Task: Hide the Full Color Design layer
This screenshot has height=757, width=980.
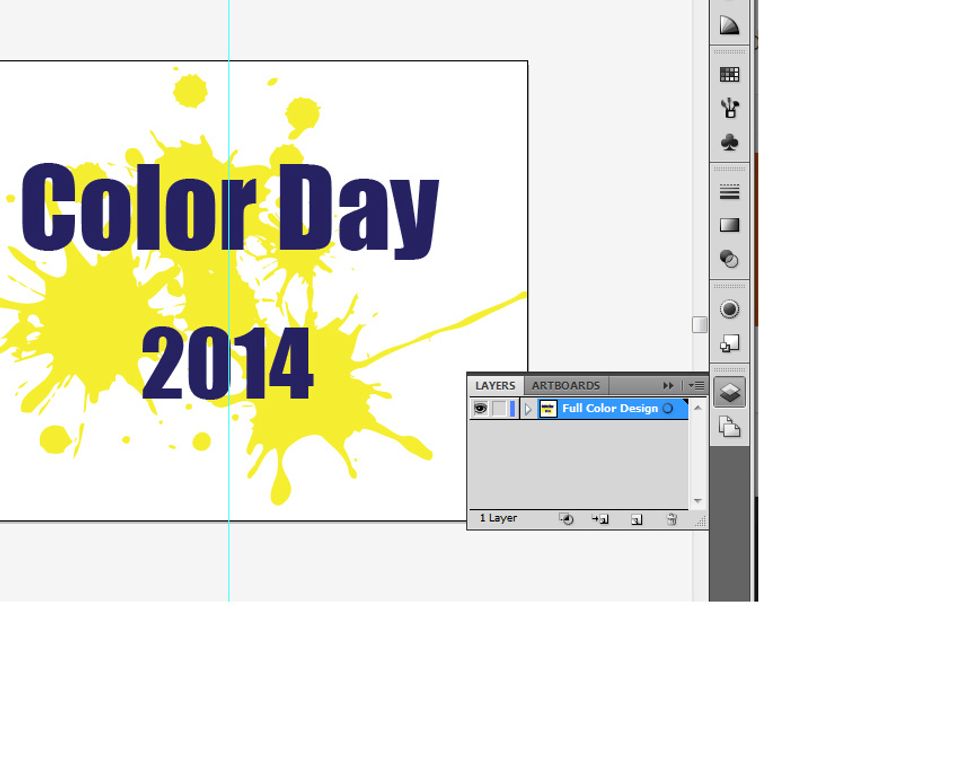Action: click(480, 408)
